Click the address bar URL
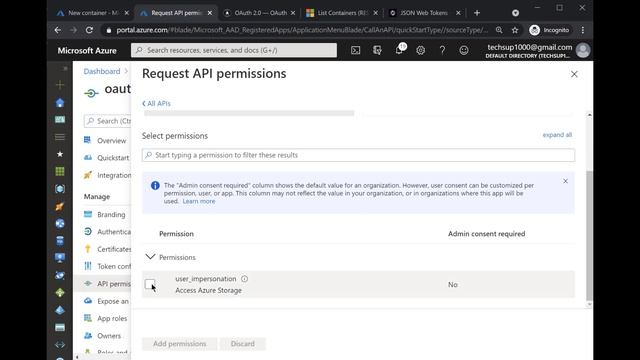 click(302, 30)
